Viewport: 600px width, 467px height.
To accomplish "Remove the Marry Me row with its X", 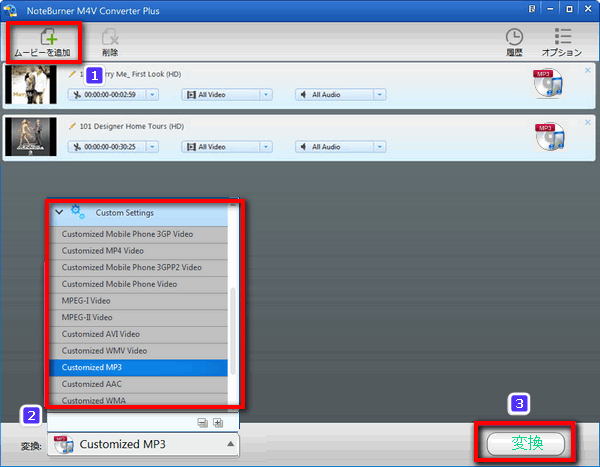I will click(587, 70).
